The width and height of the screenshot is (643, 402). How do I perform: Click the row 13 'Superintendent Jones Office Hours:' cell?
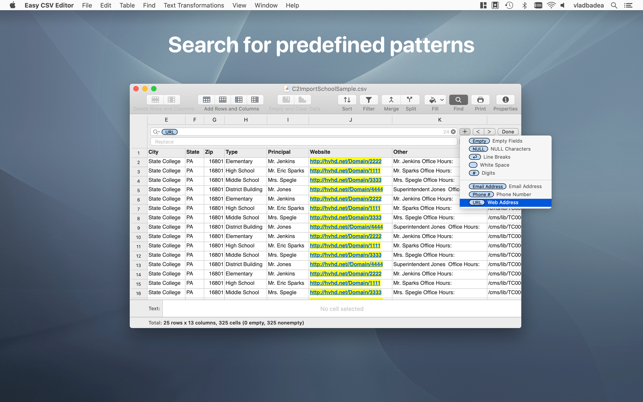[x=440, y=264]
